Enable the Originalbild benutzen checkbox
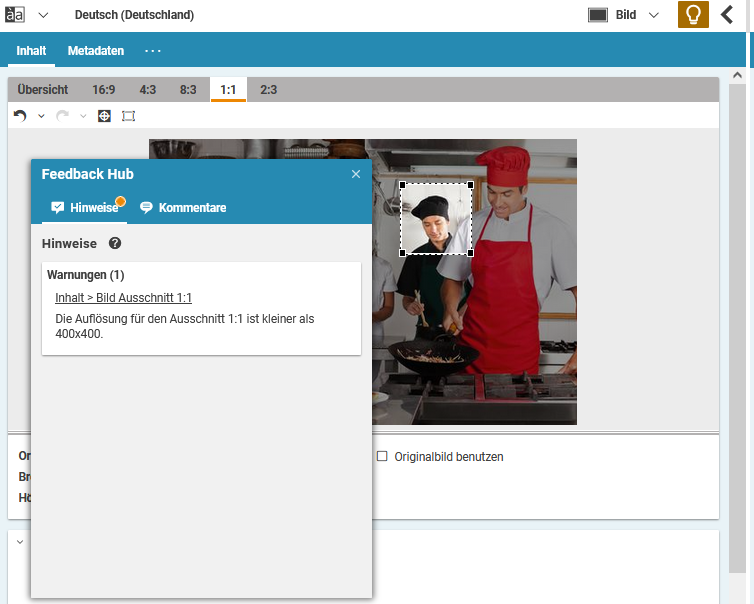 (382, 456)
